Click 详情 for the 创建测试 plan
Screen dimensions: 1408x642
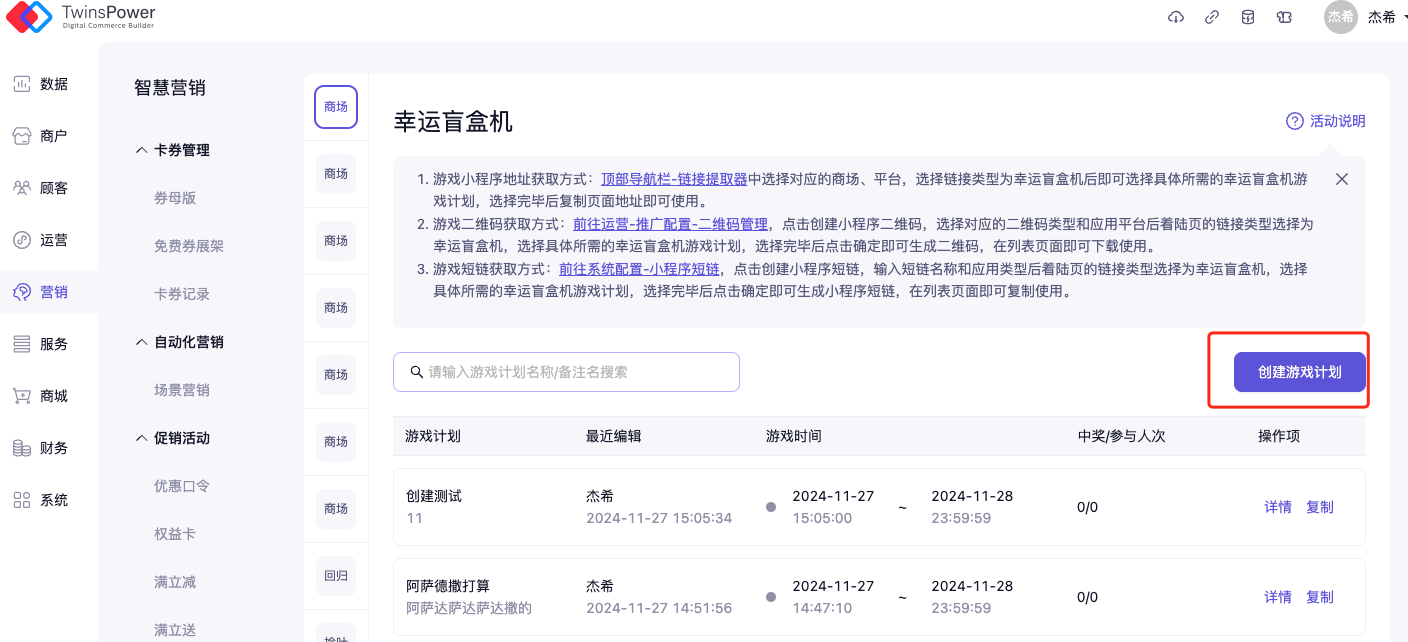coord(1278,507)
